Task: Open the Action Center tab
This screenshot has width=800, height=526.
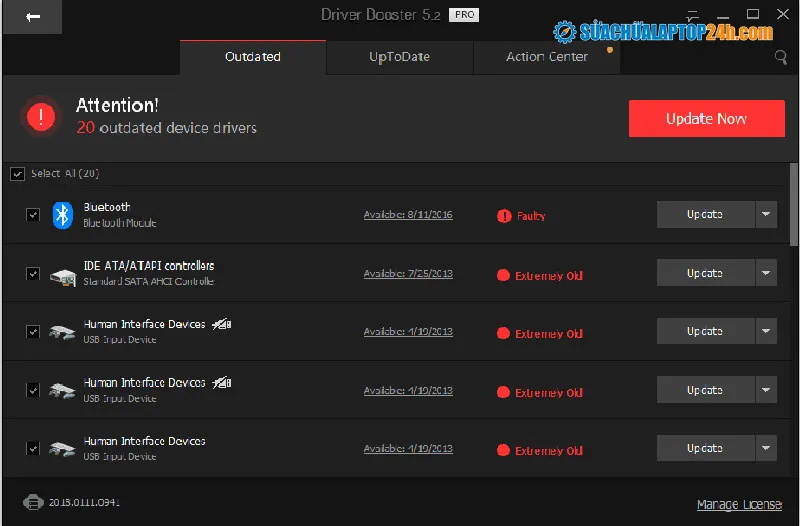Action: point(547,57)
